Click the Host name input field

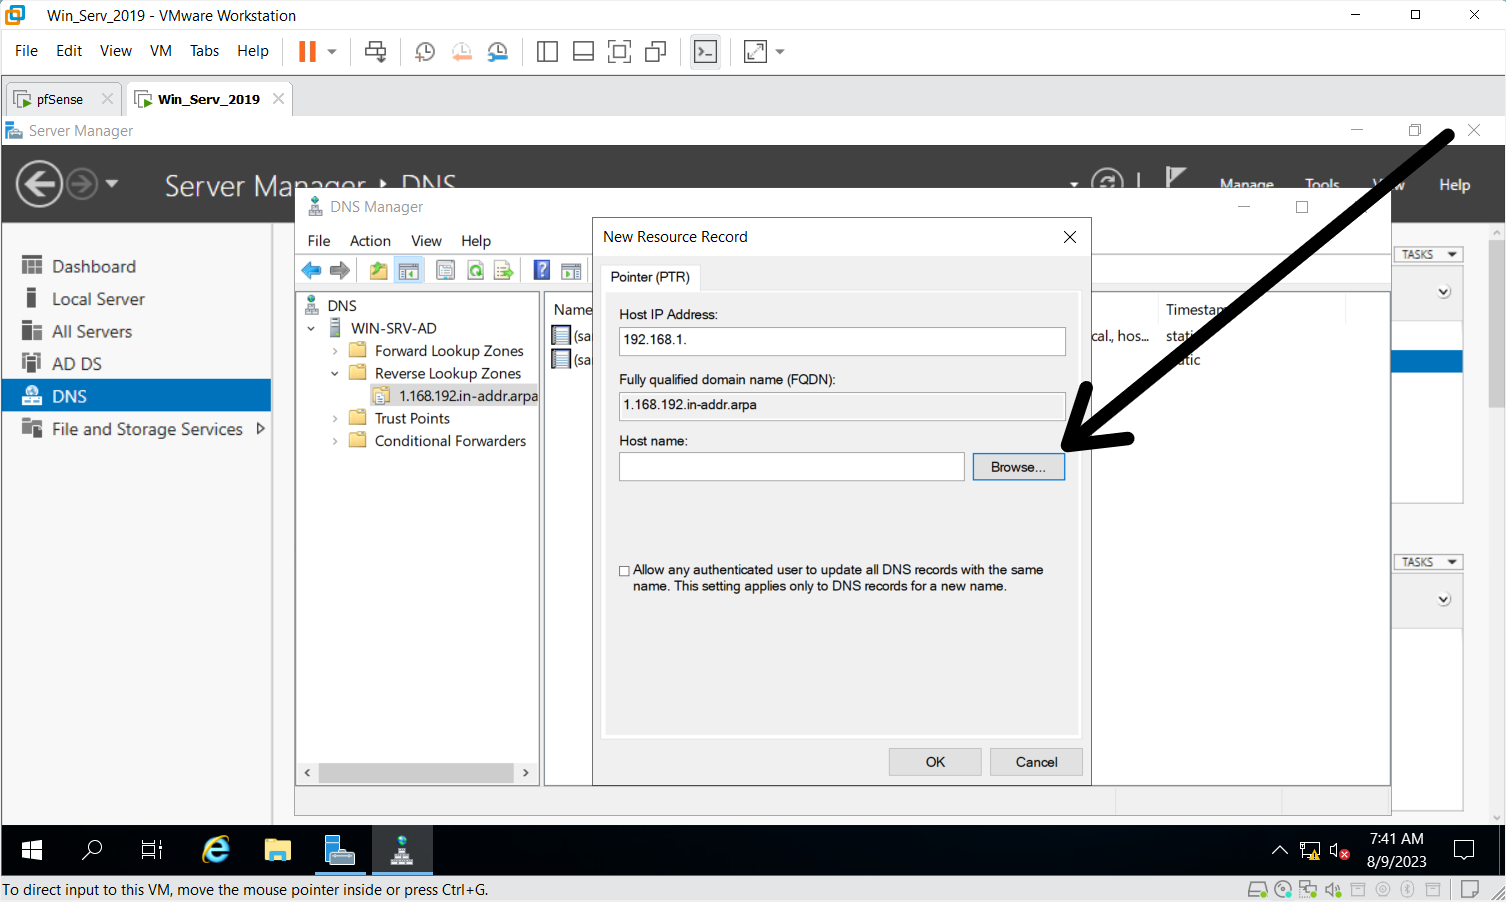[792, 466]
